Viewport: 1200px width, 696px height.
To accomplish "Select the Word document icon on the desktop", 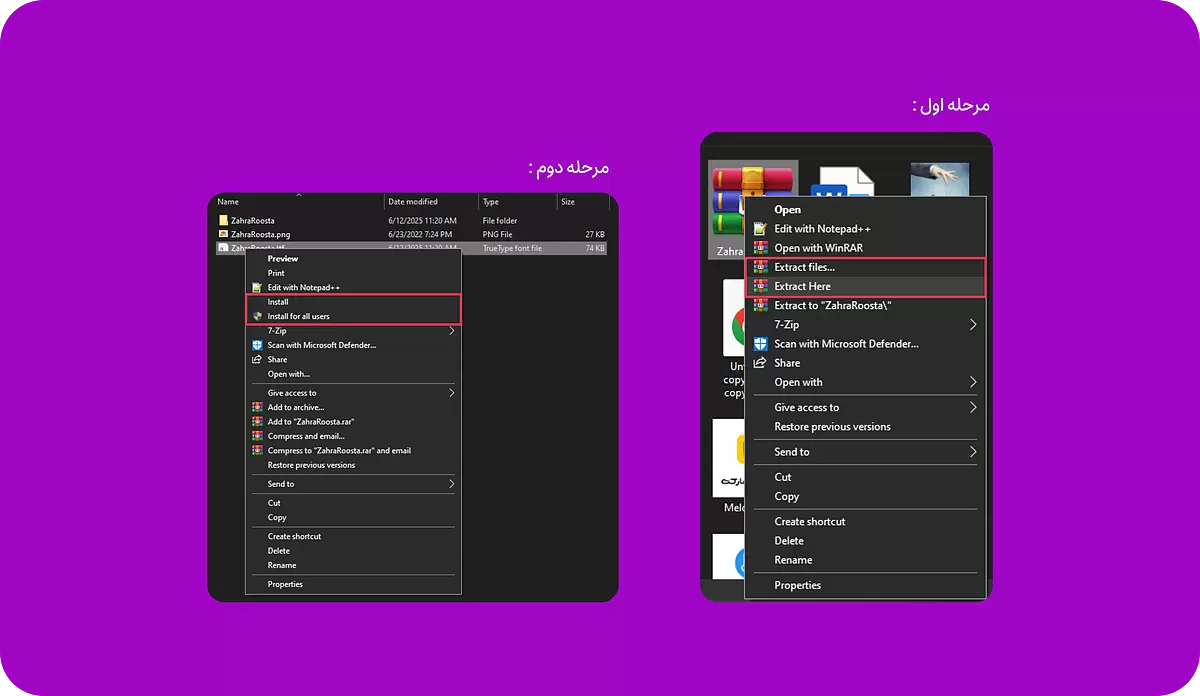I will 842,180.
